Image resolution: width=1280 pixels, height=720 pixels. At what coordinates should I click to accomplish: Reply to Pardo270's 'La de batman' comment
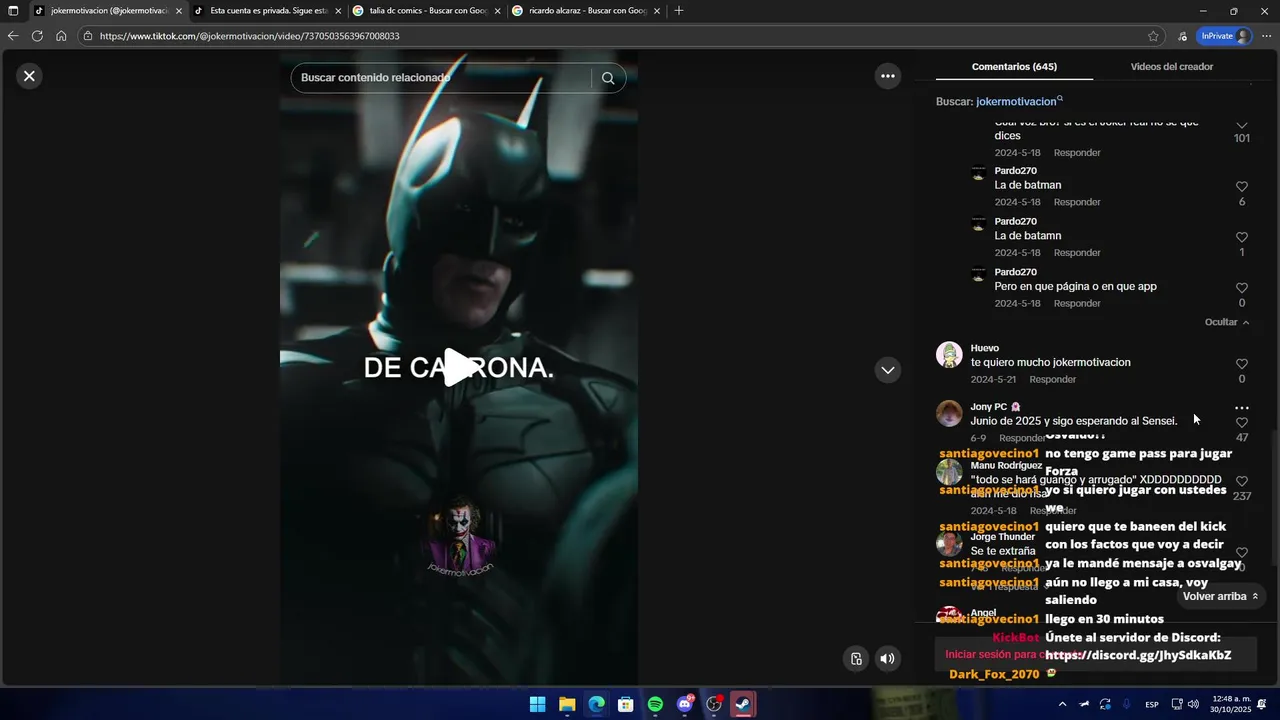click(1077, 202)
